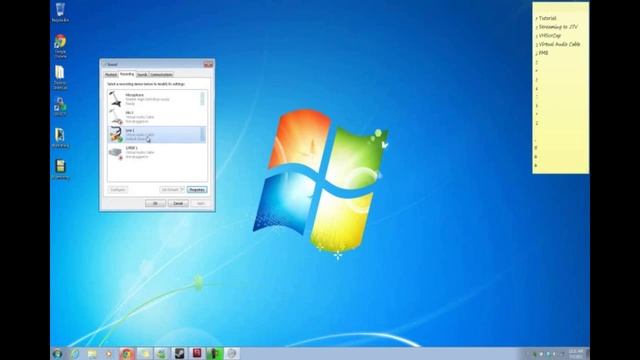The image size is (640, 360).
Task: Click Virtual Audio Cable on sticky note
Action: coord(559,44)
